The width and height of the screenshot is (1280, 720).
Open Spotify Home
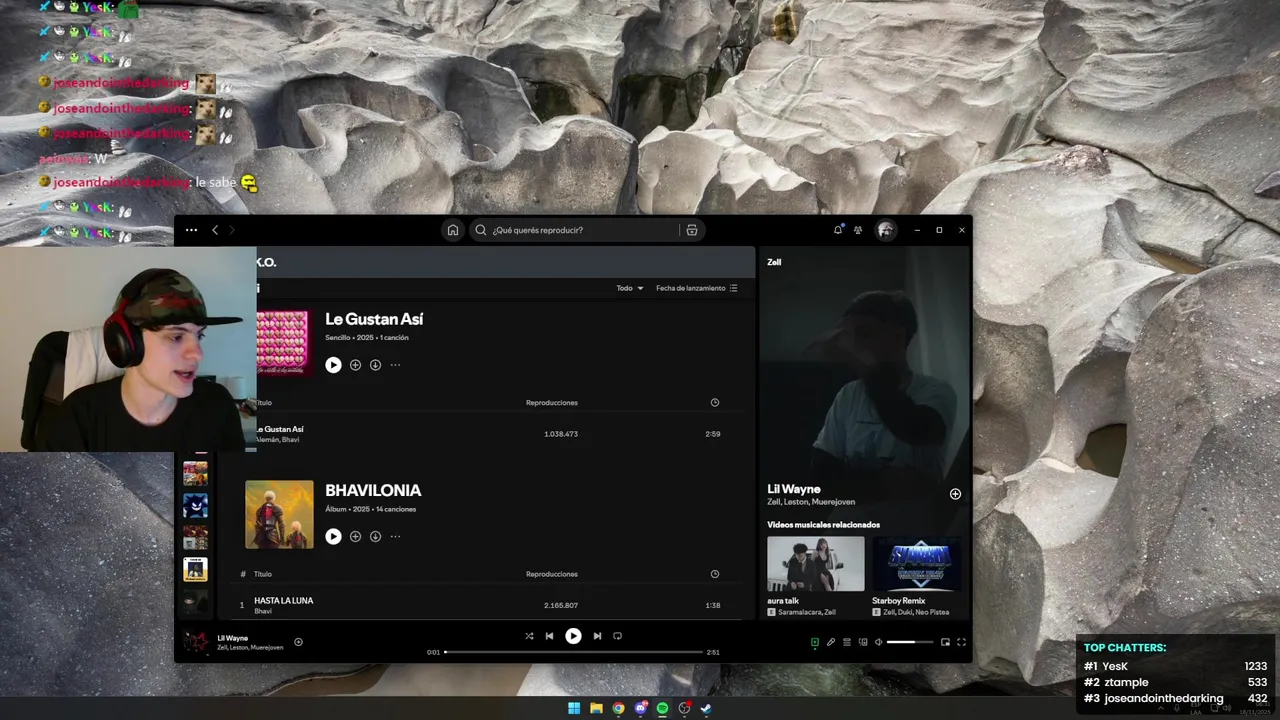(453, 230)
